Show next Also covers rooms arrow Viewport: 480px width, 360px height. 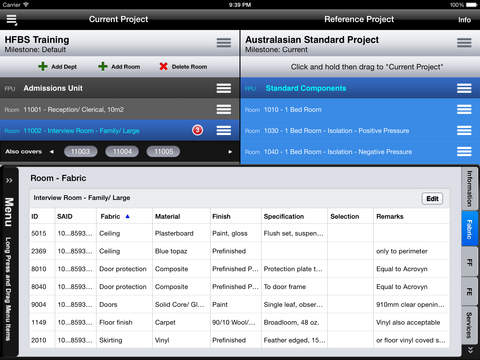[230, 152]
